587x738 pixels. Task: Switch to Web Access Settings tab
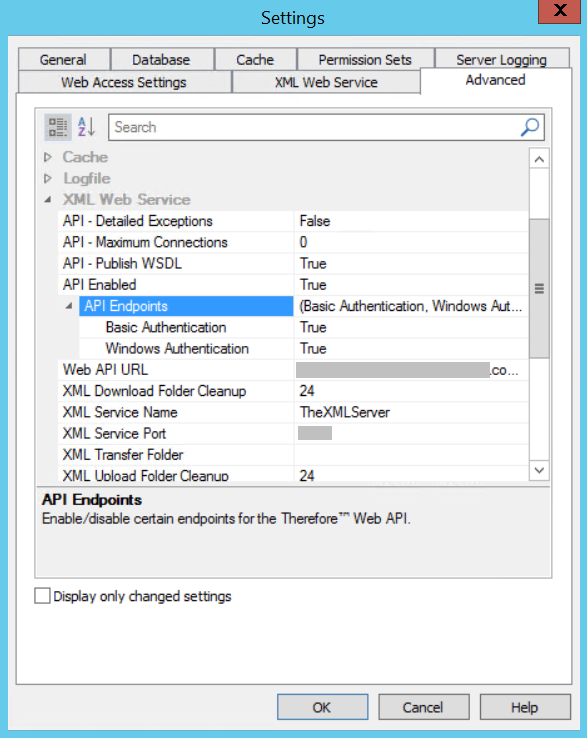[124, 82]
